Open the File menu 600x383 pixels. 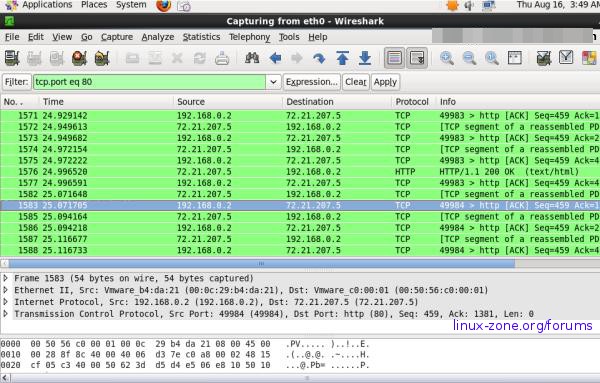tap(12, 37)
